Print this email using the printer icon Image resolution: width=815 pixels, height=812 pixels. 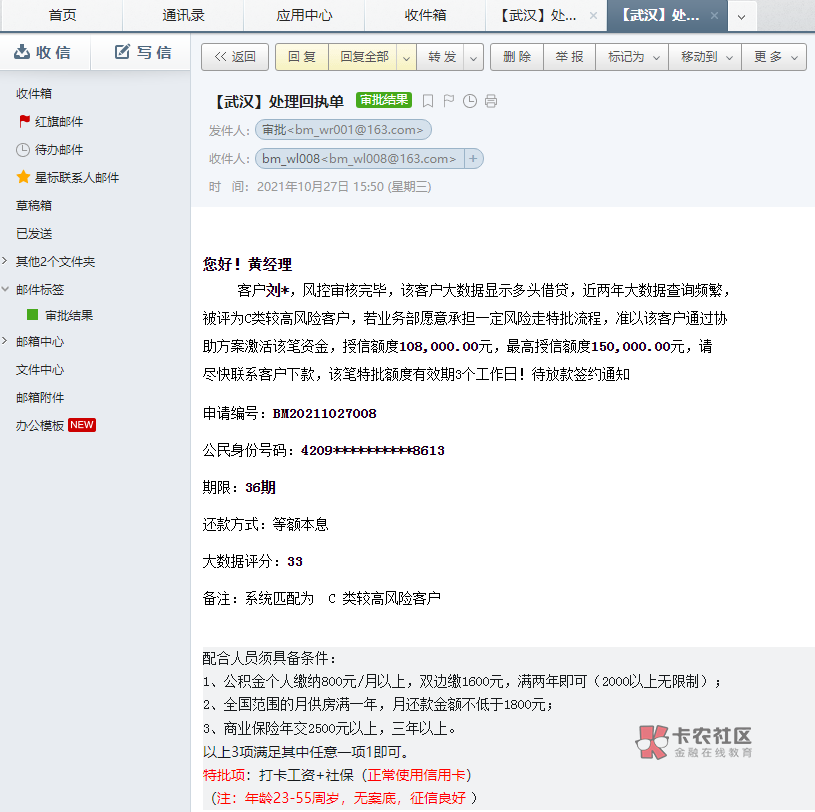491,101
